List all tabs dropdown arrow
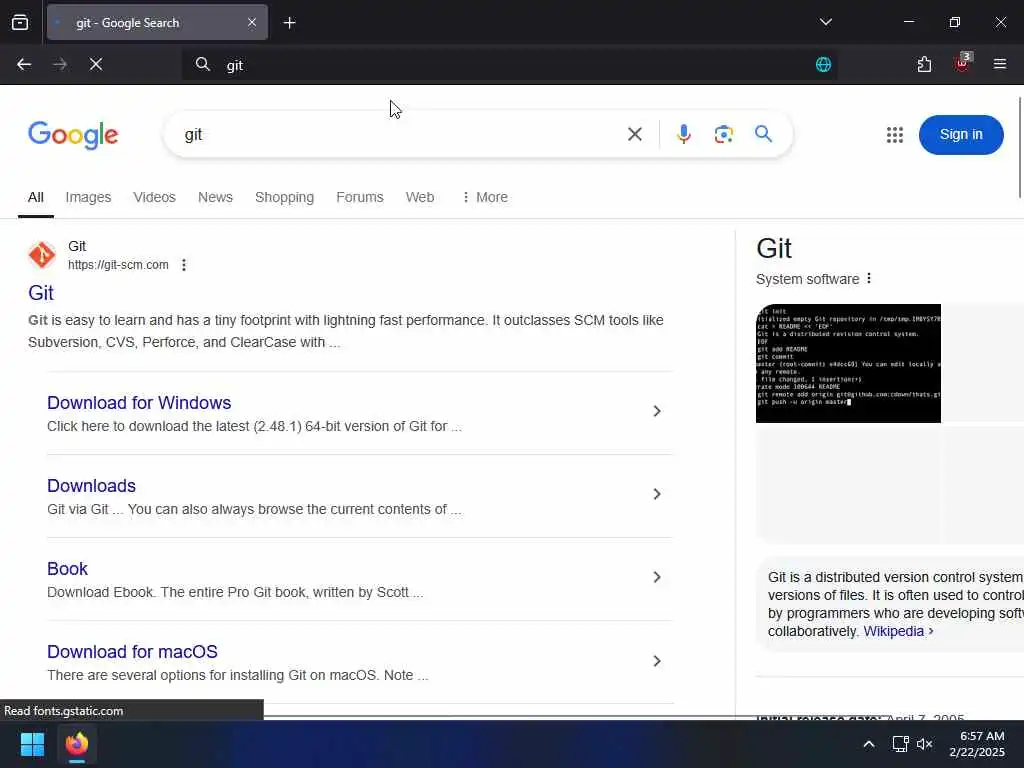The width and height of the screenshot is (1024, 768). click(825, 22)
